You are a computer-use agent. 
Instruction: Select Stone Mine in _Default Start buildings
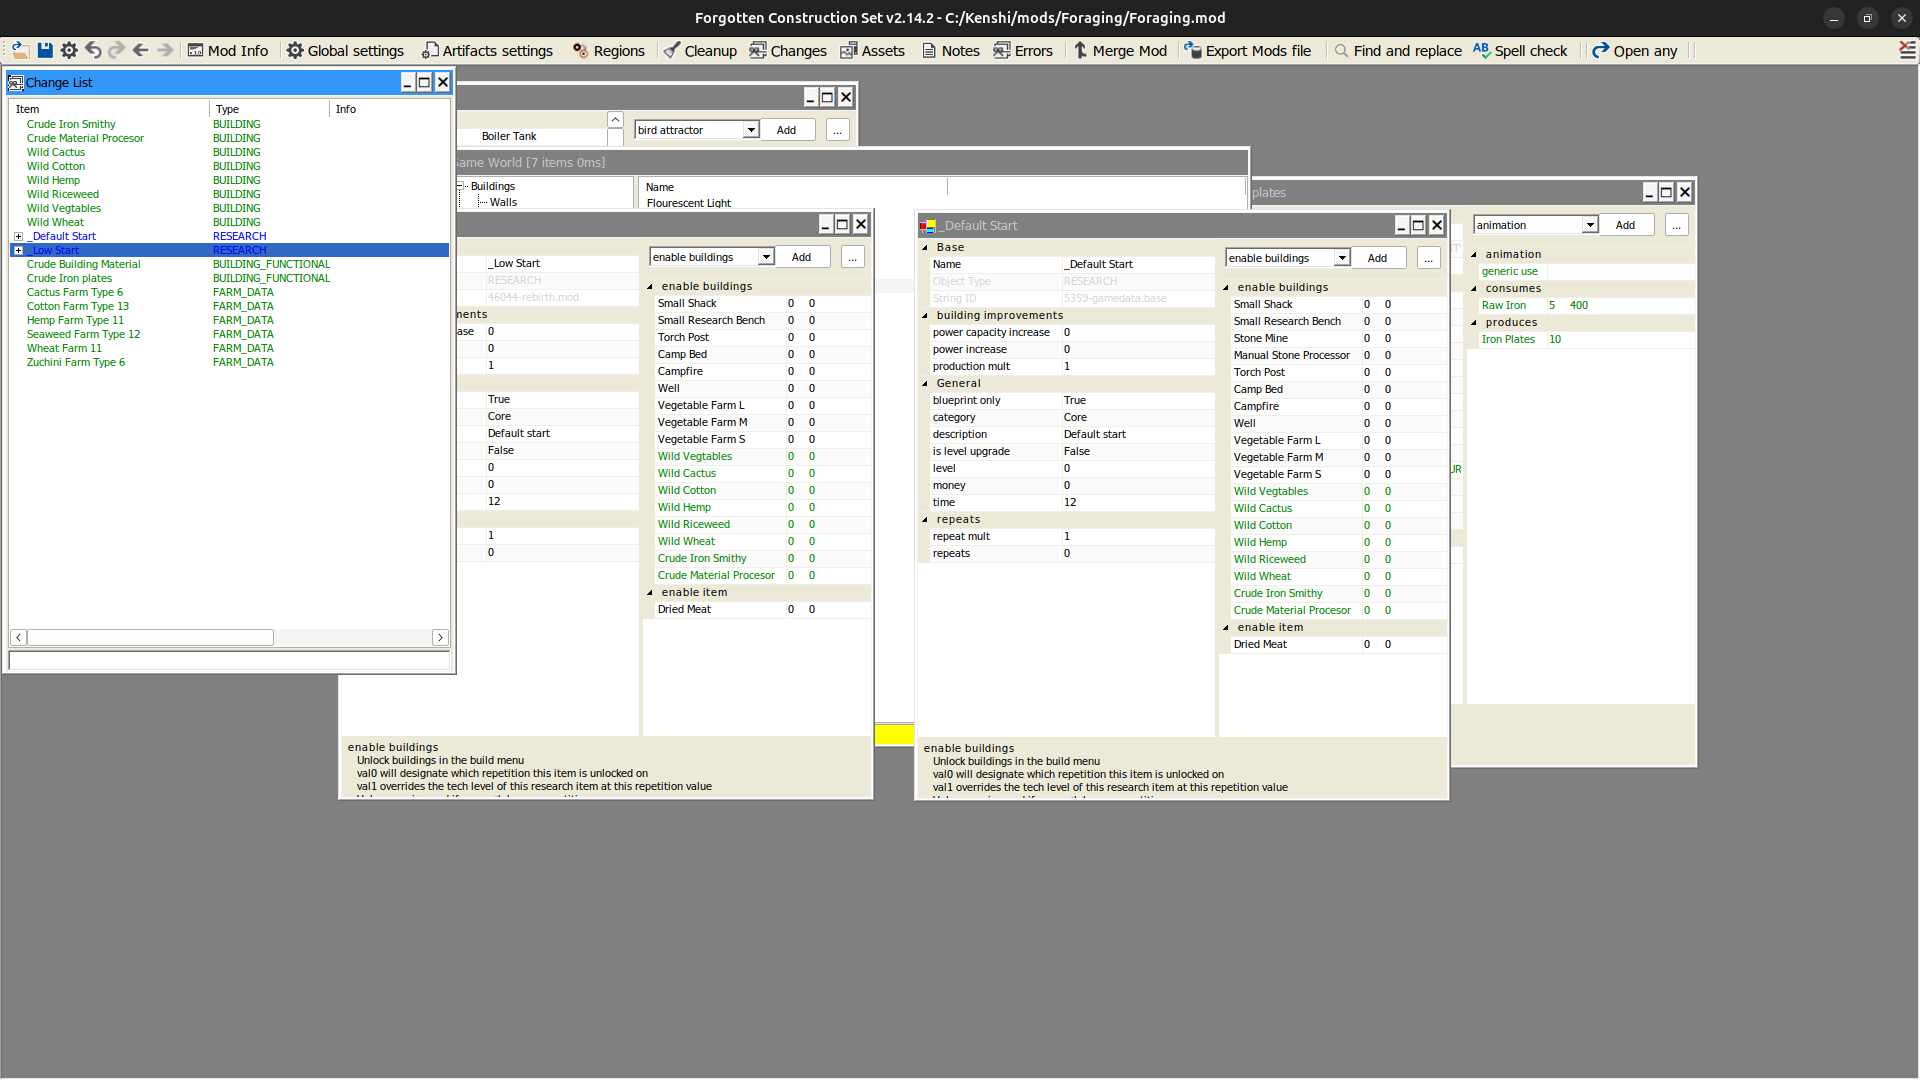[1261, 338]
